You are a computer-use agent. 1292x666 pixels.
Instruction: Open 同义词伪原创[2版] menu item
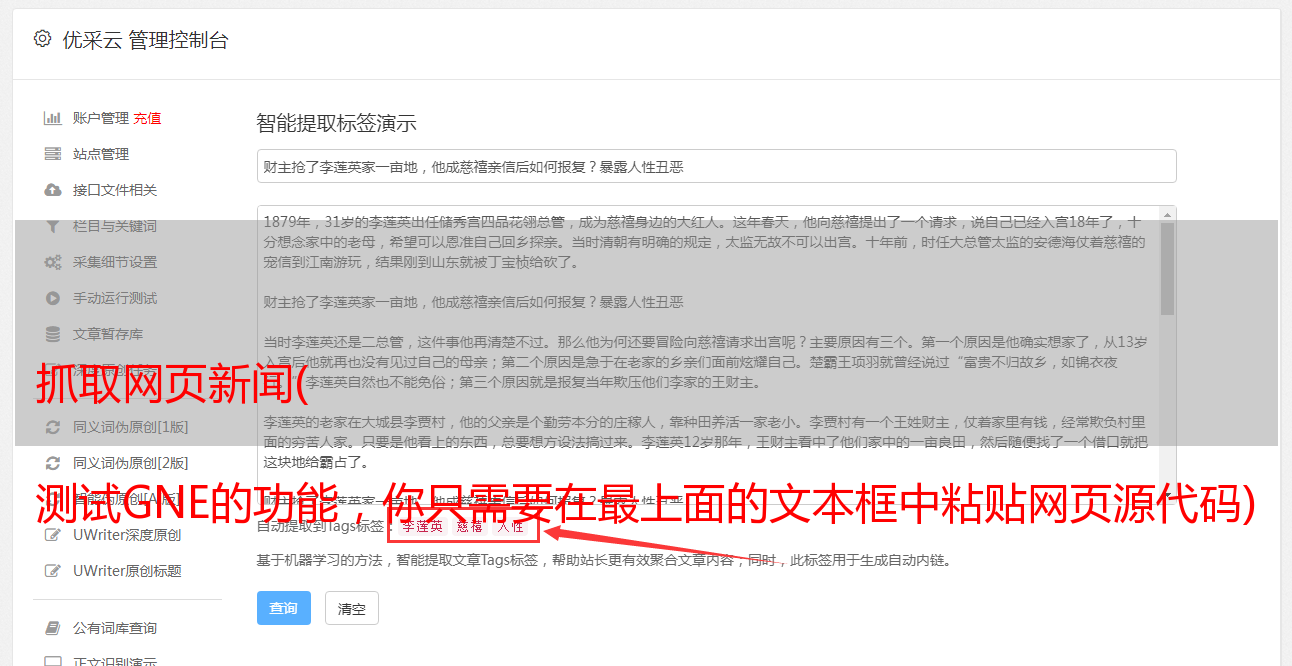click(118, 463)
